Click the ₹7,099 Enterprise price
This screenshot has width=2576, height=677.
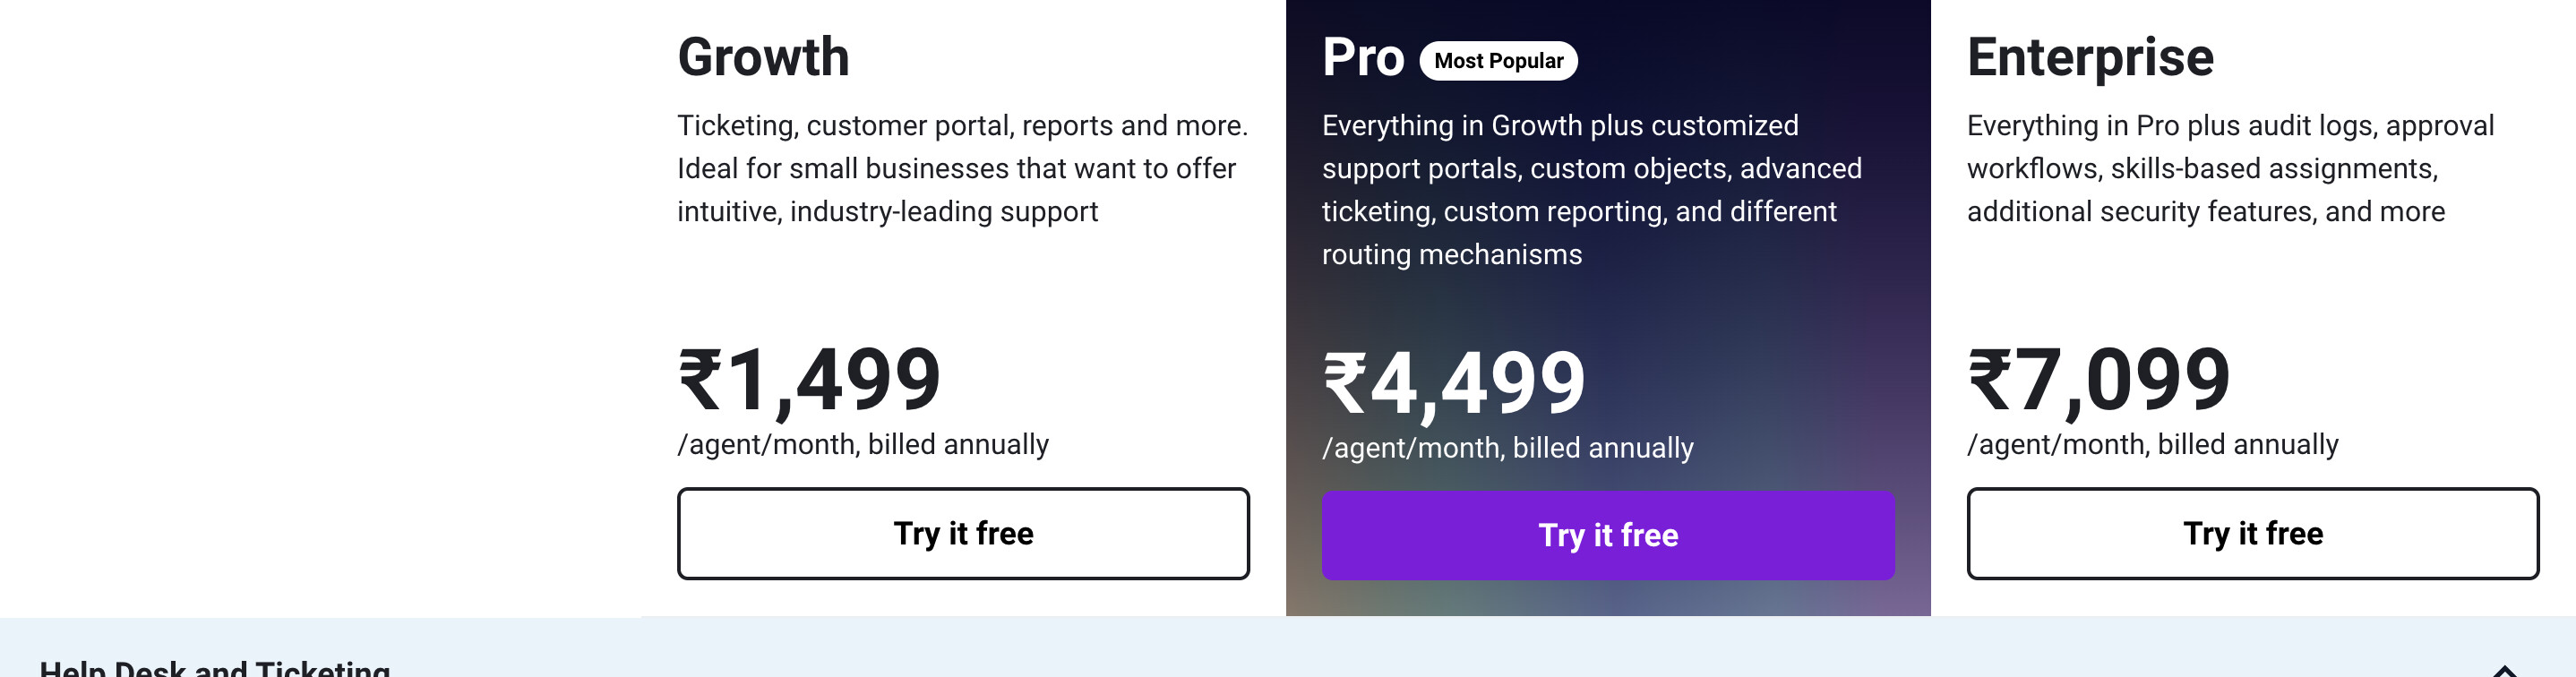point(2100,380)
